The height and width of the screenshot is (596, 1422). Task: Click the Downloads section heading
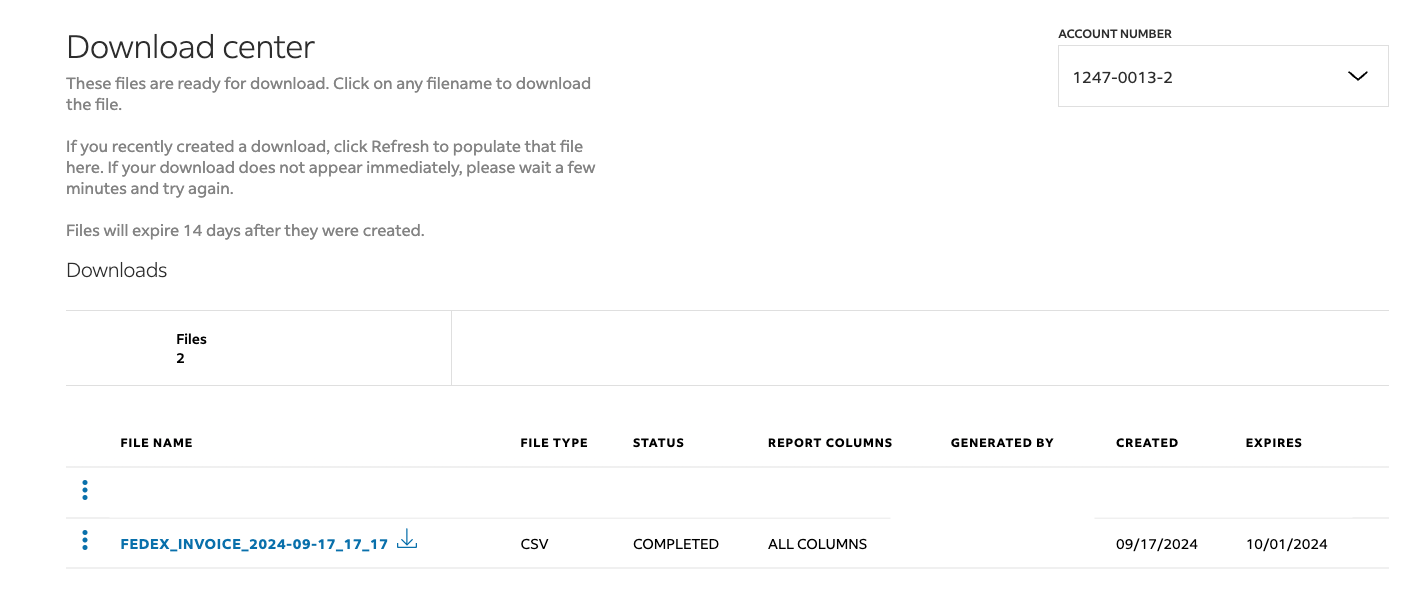pos(117,270)
